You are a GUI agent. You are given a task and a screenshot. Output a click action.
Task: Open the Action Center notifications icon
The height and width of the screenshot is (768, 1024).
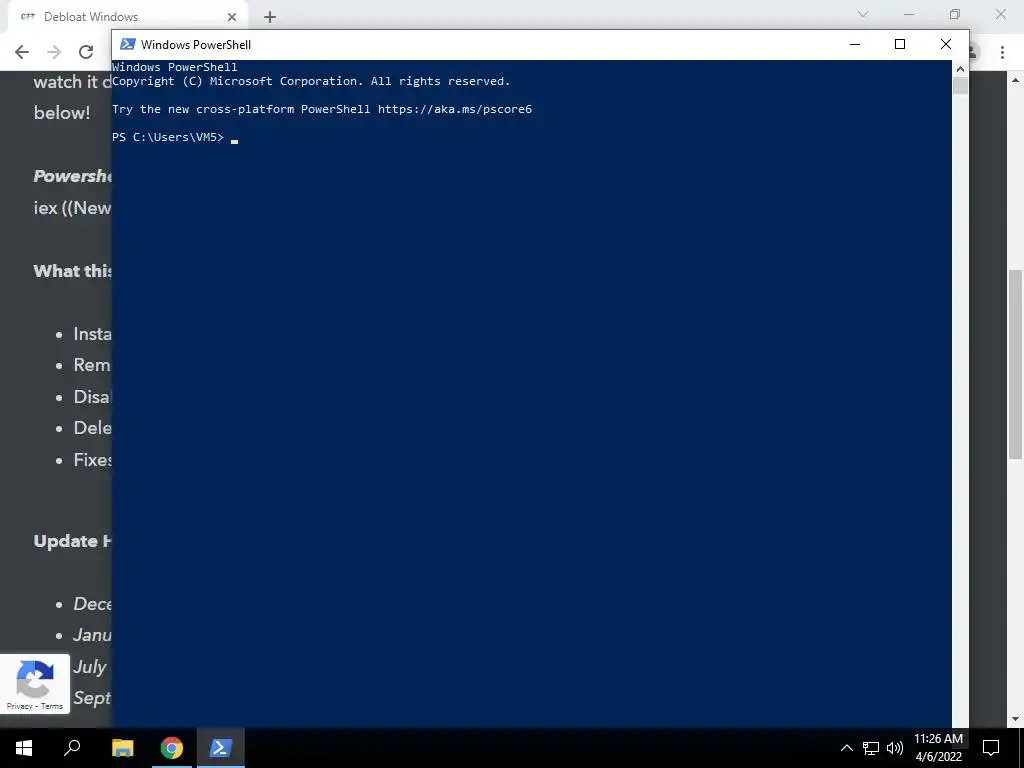pyautogui.click(x=991, y=748)
